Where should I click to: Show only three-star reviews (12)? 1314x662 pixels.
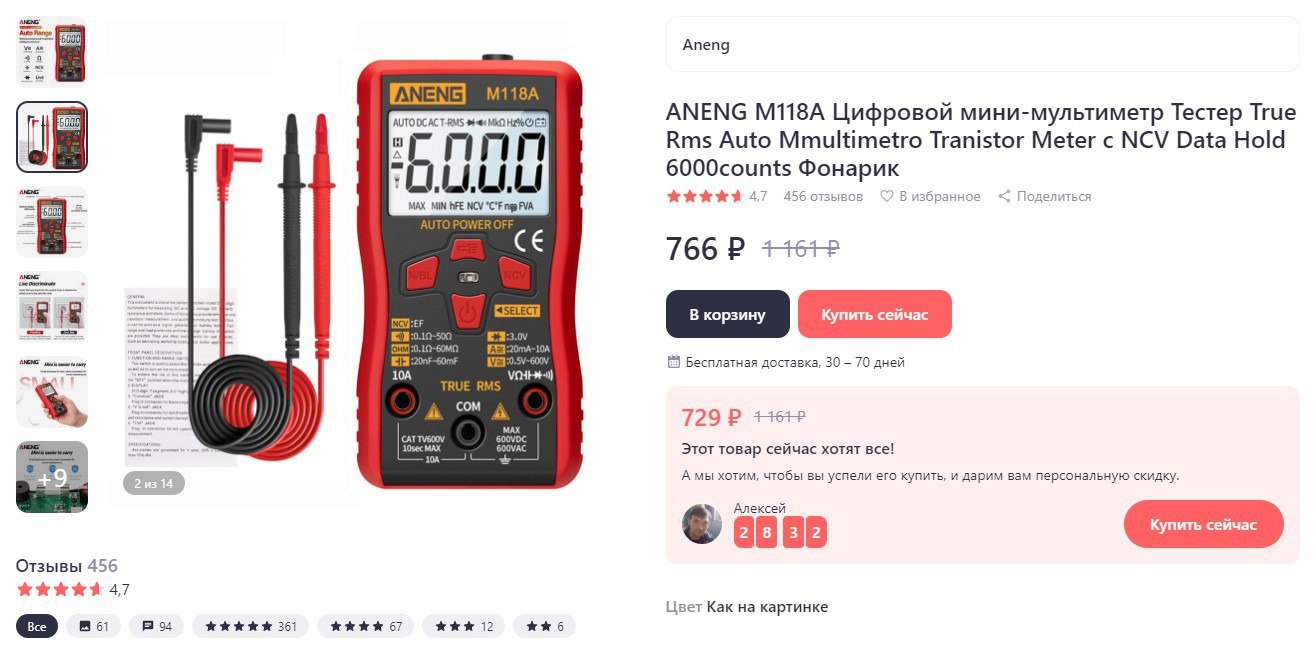click(x=464, y=627)
